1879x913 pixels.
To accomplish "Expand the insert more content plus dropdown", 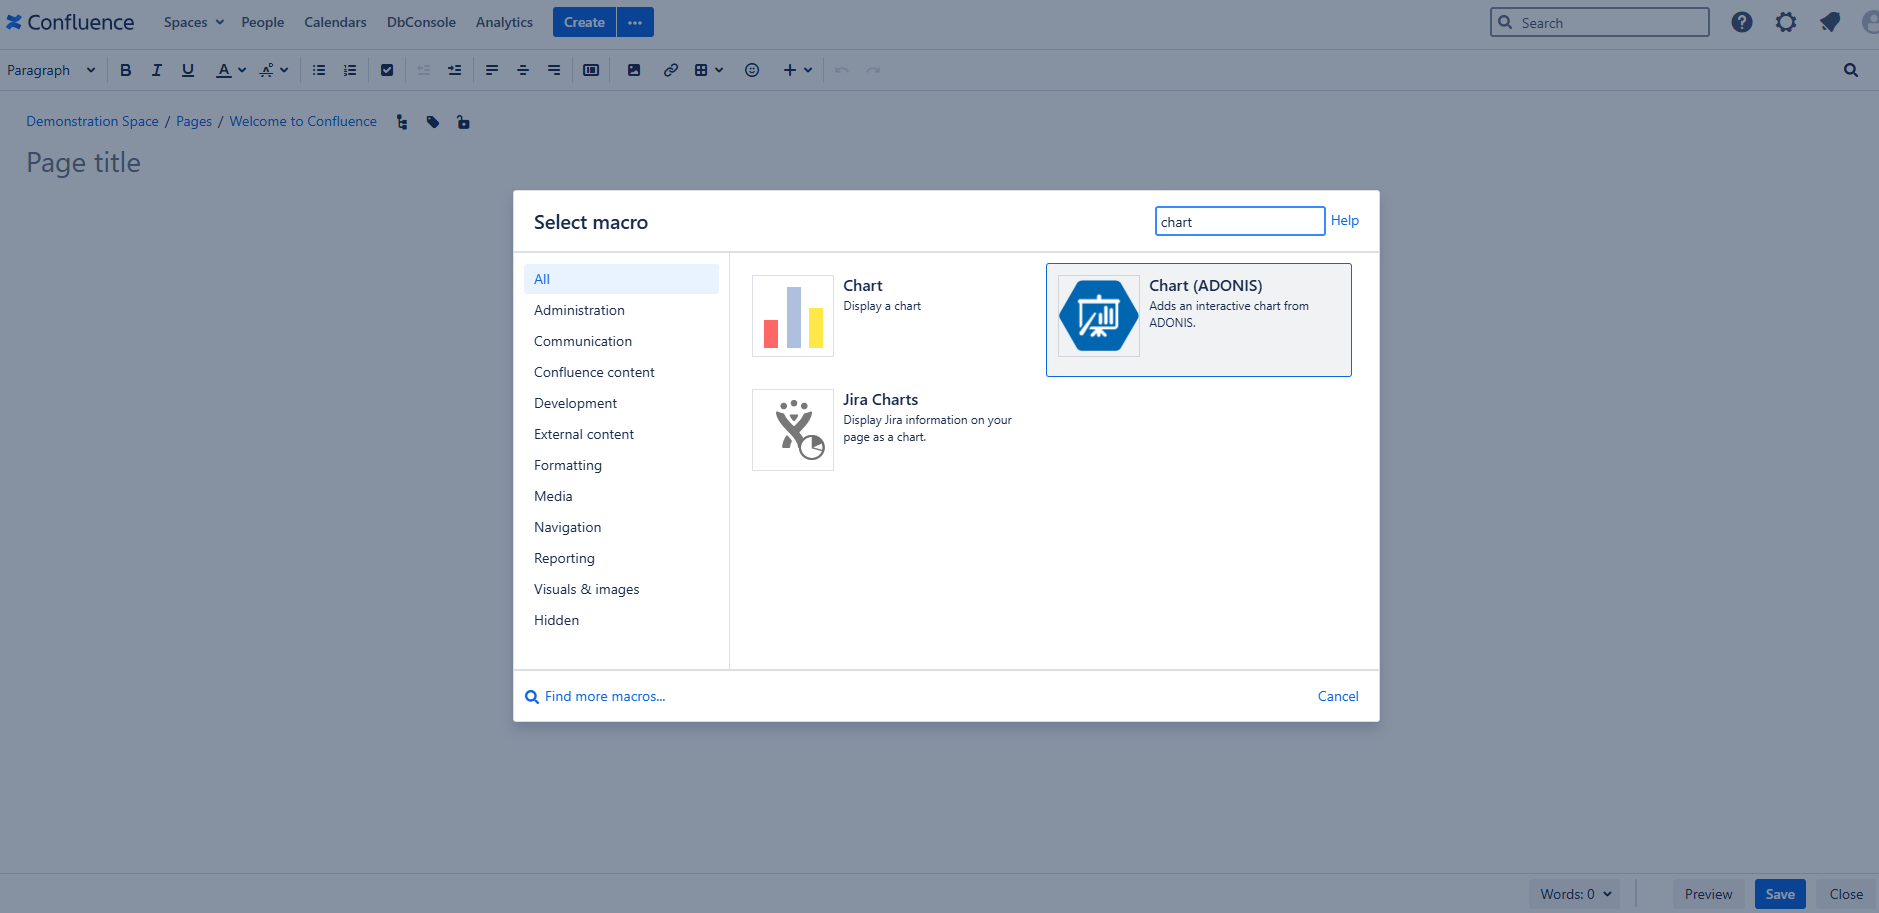I will [797, 70].
